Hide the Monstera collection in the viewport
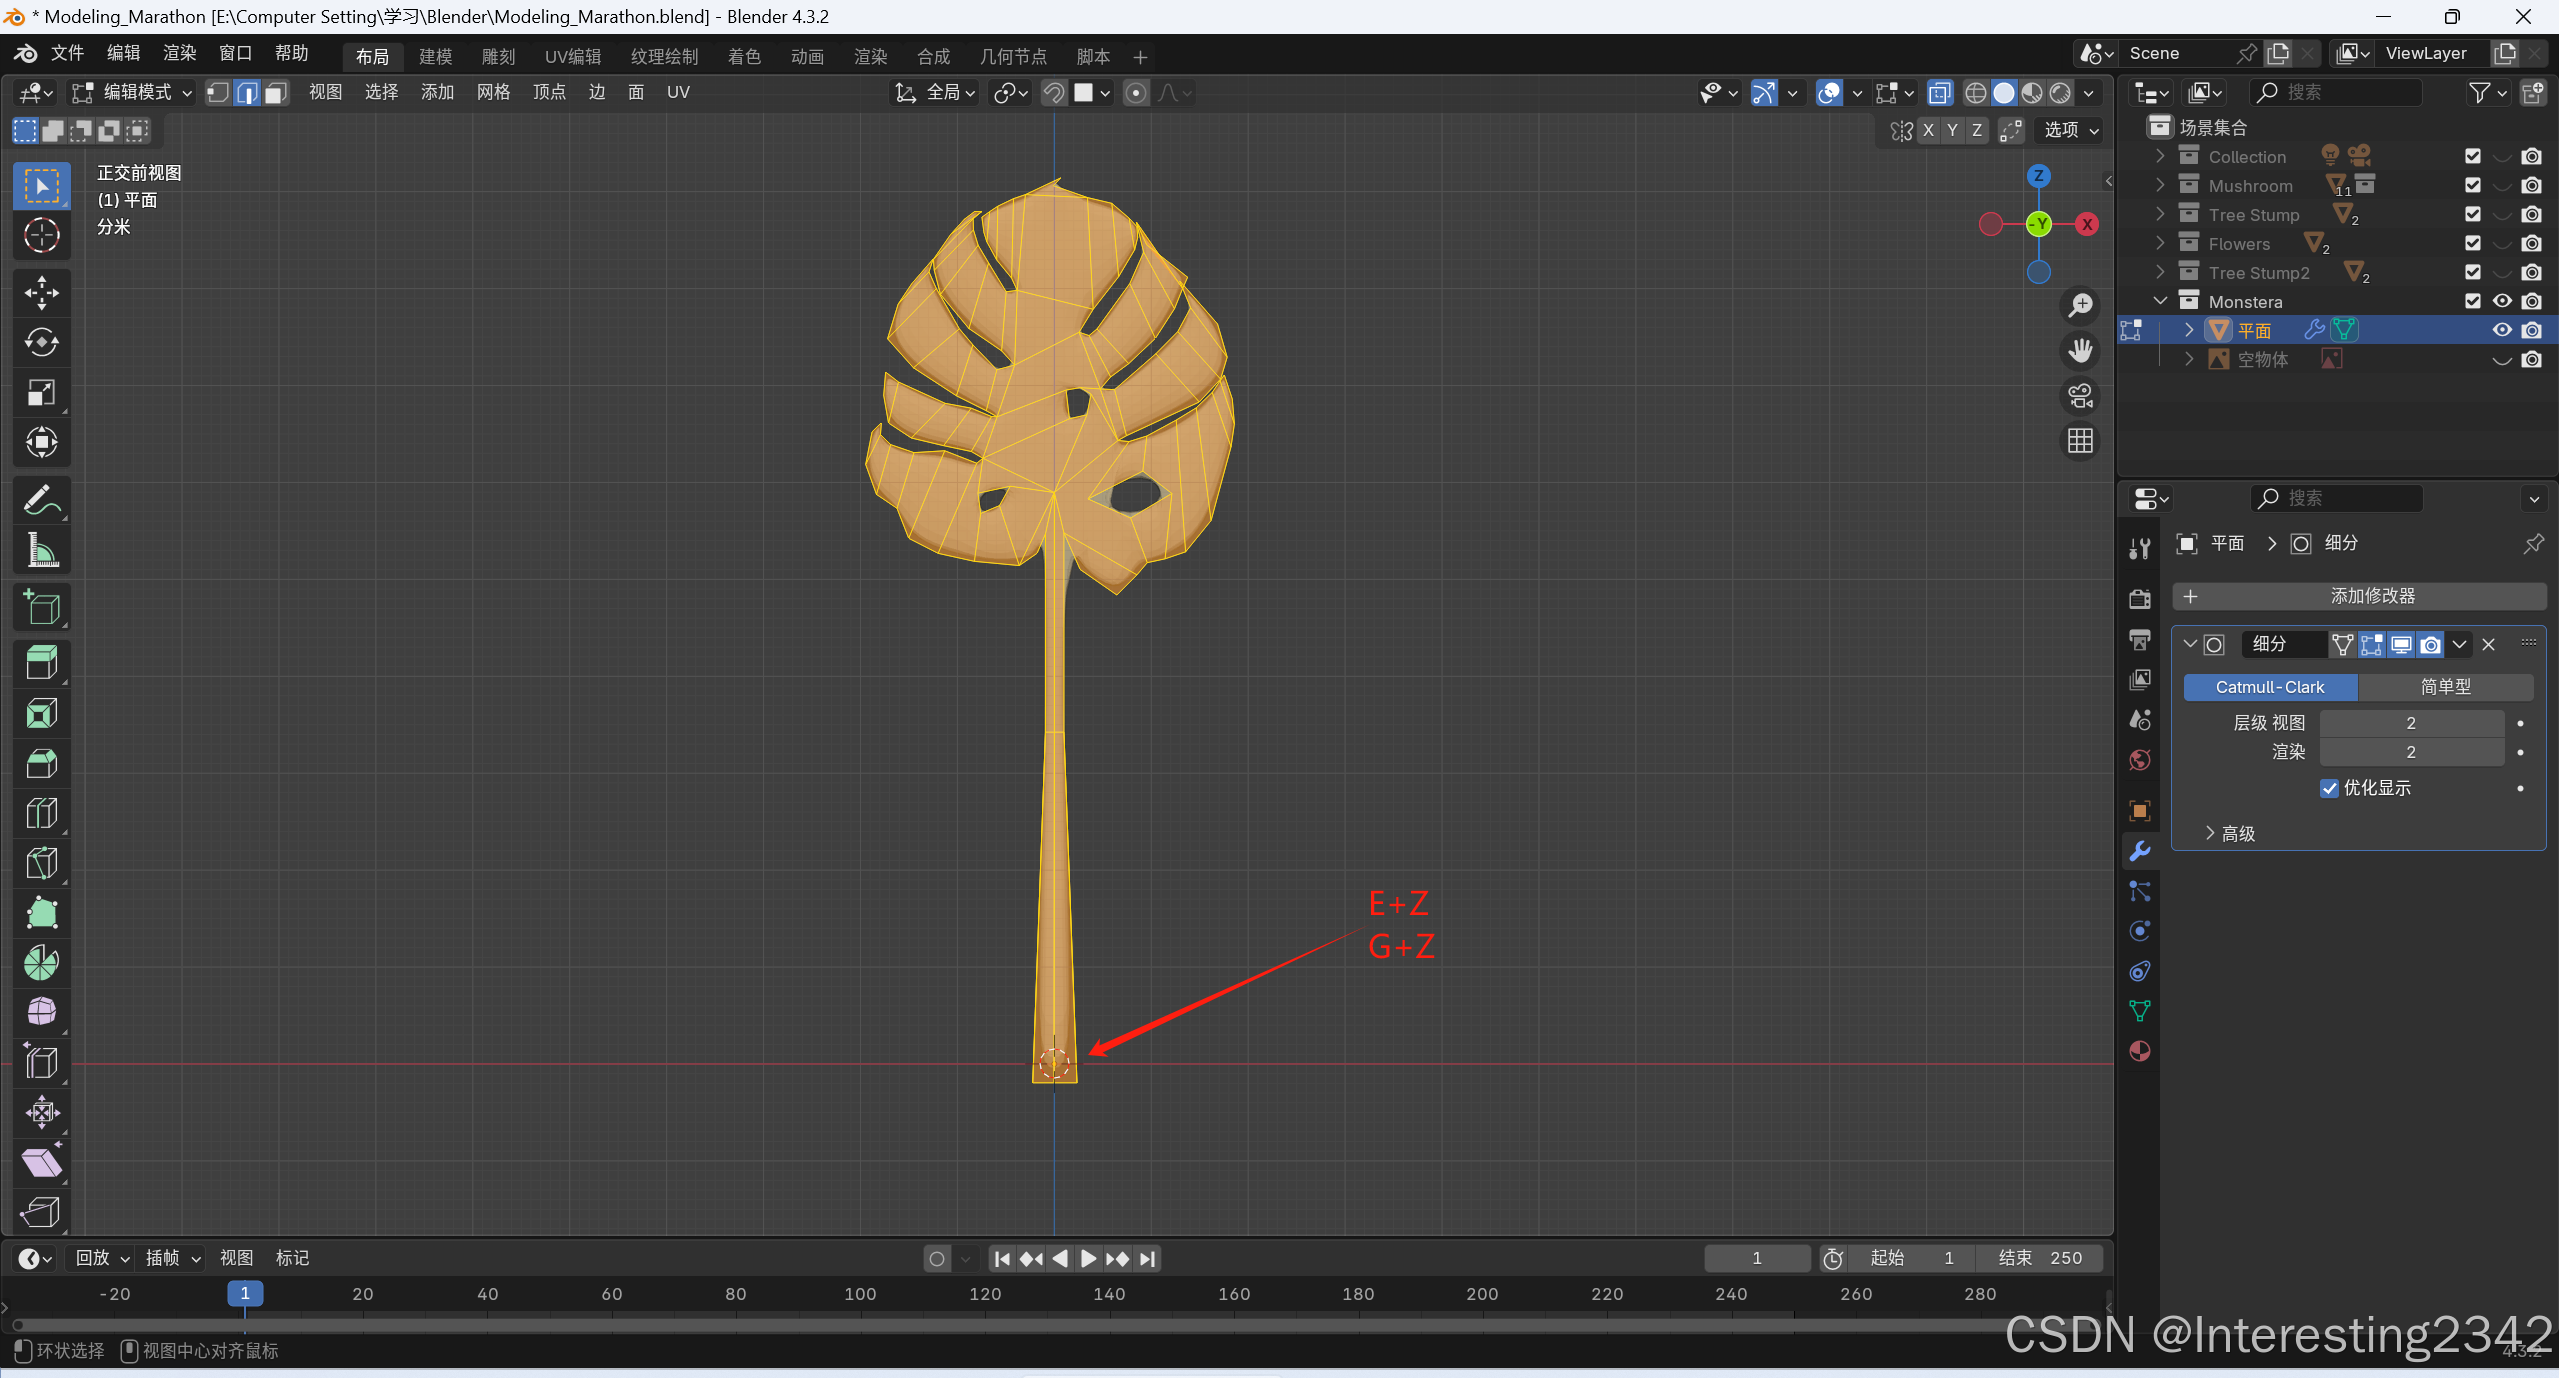The height and width of the screenshot is (1378, 2559). point(2502,301)
